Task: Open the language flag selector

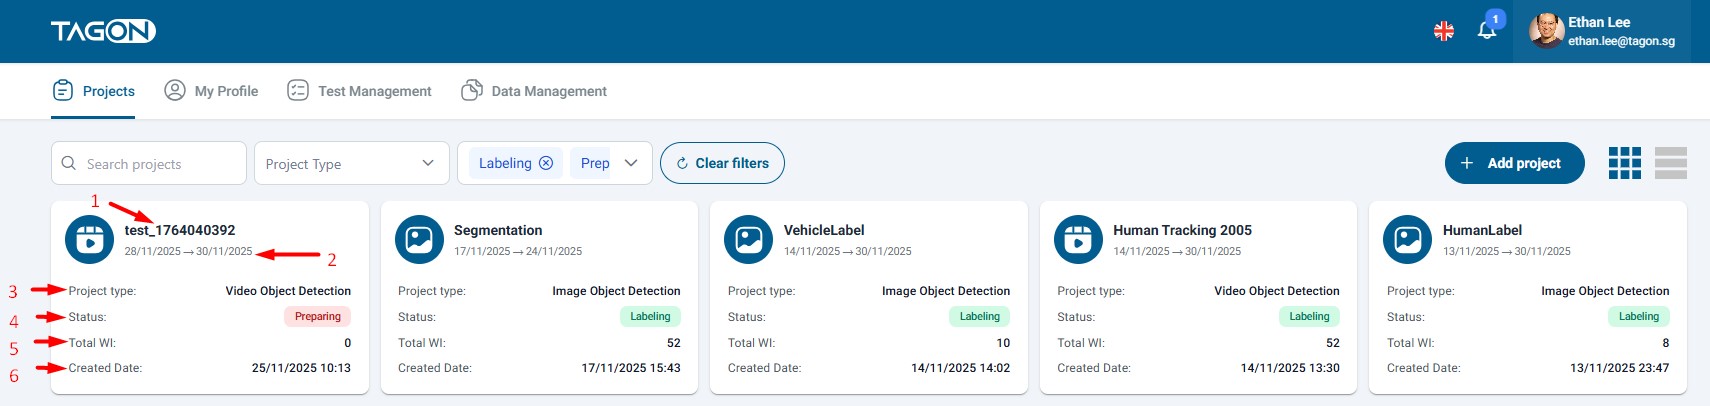Action: (1443, 31)
